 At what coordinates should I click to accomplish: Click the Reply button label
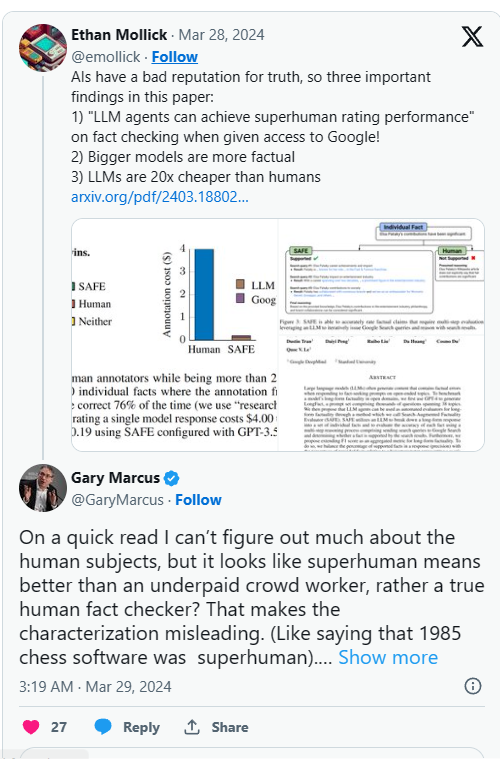(x=141, y=727)
